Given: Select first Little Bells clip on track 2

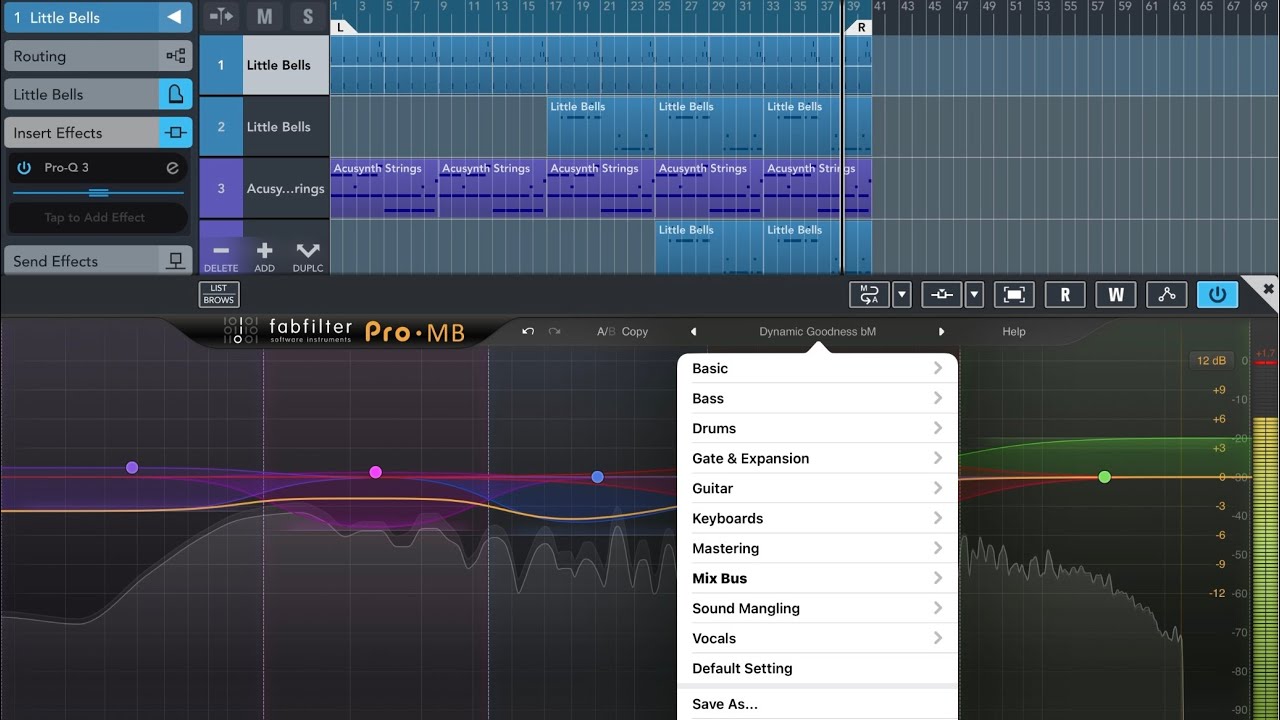Looking at the screenshot, I should coord(601,127).
